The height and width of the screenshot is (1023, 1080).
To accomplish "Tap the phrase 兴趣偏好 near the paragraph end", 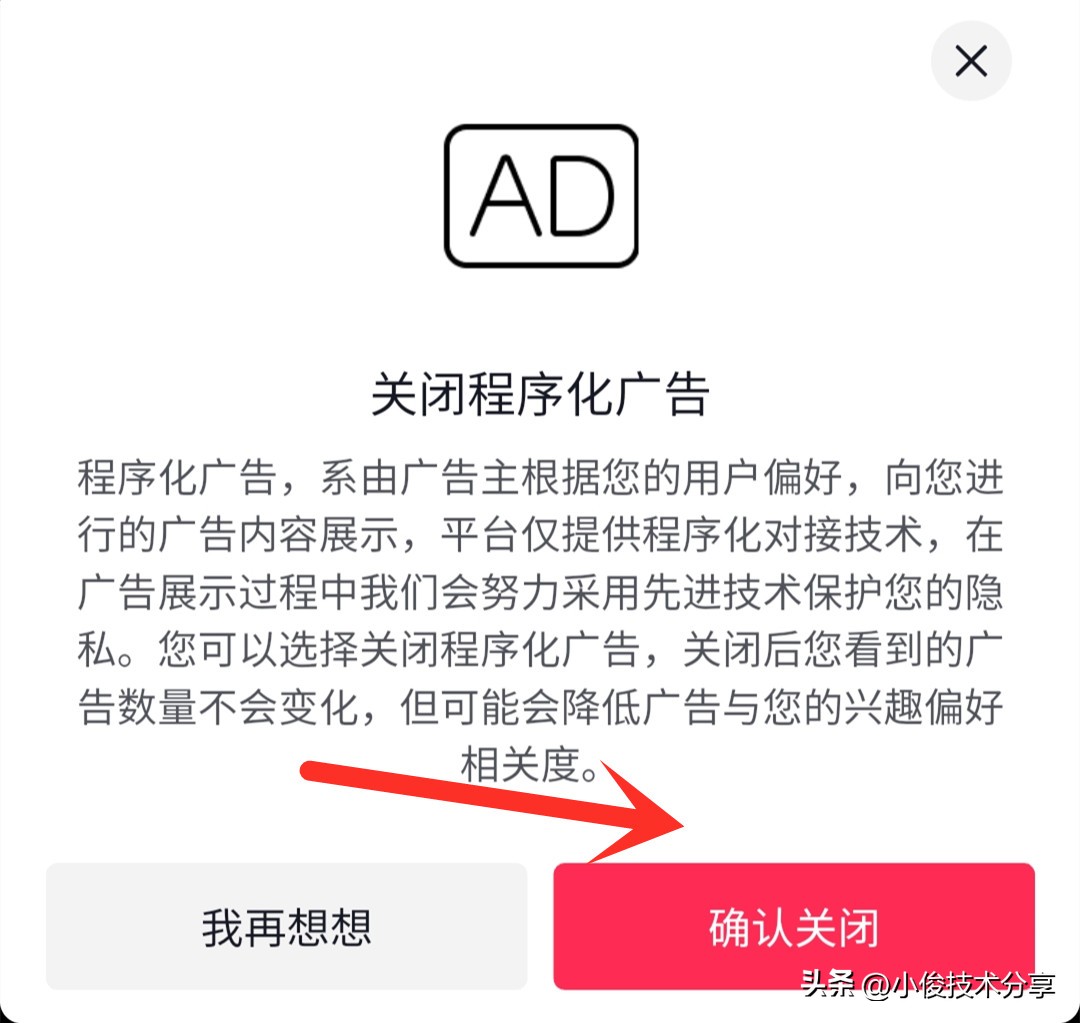I will click(x=924, y=707).
